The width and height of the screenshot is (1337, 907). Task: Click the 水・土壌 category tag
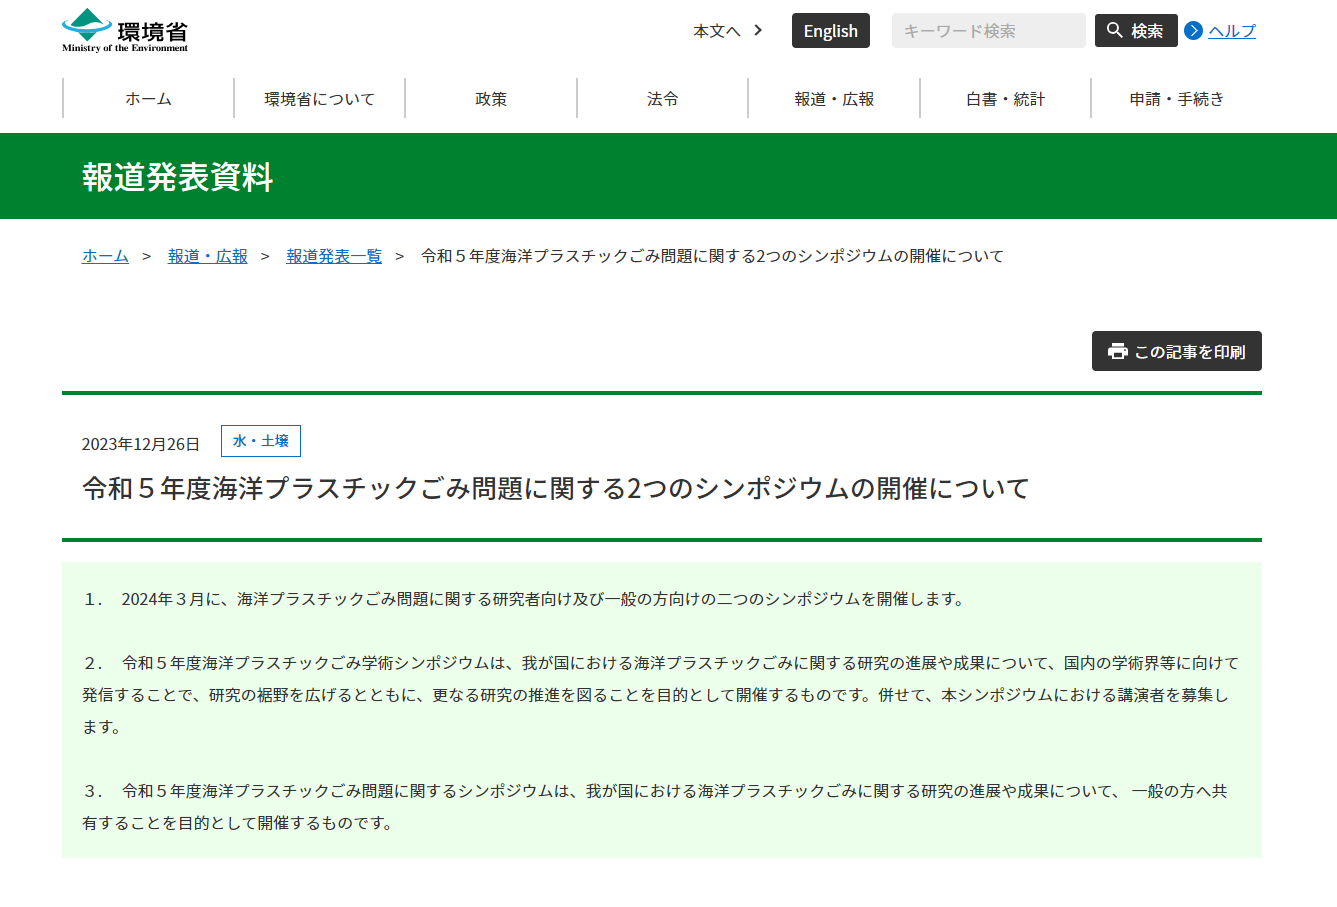tap(260, 441)
